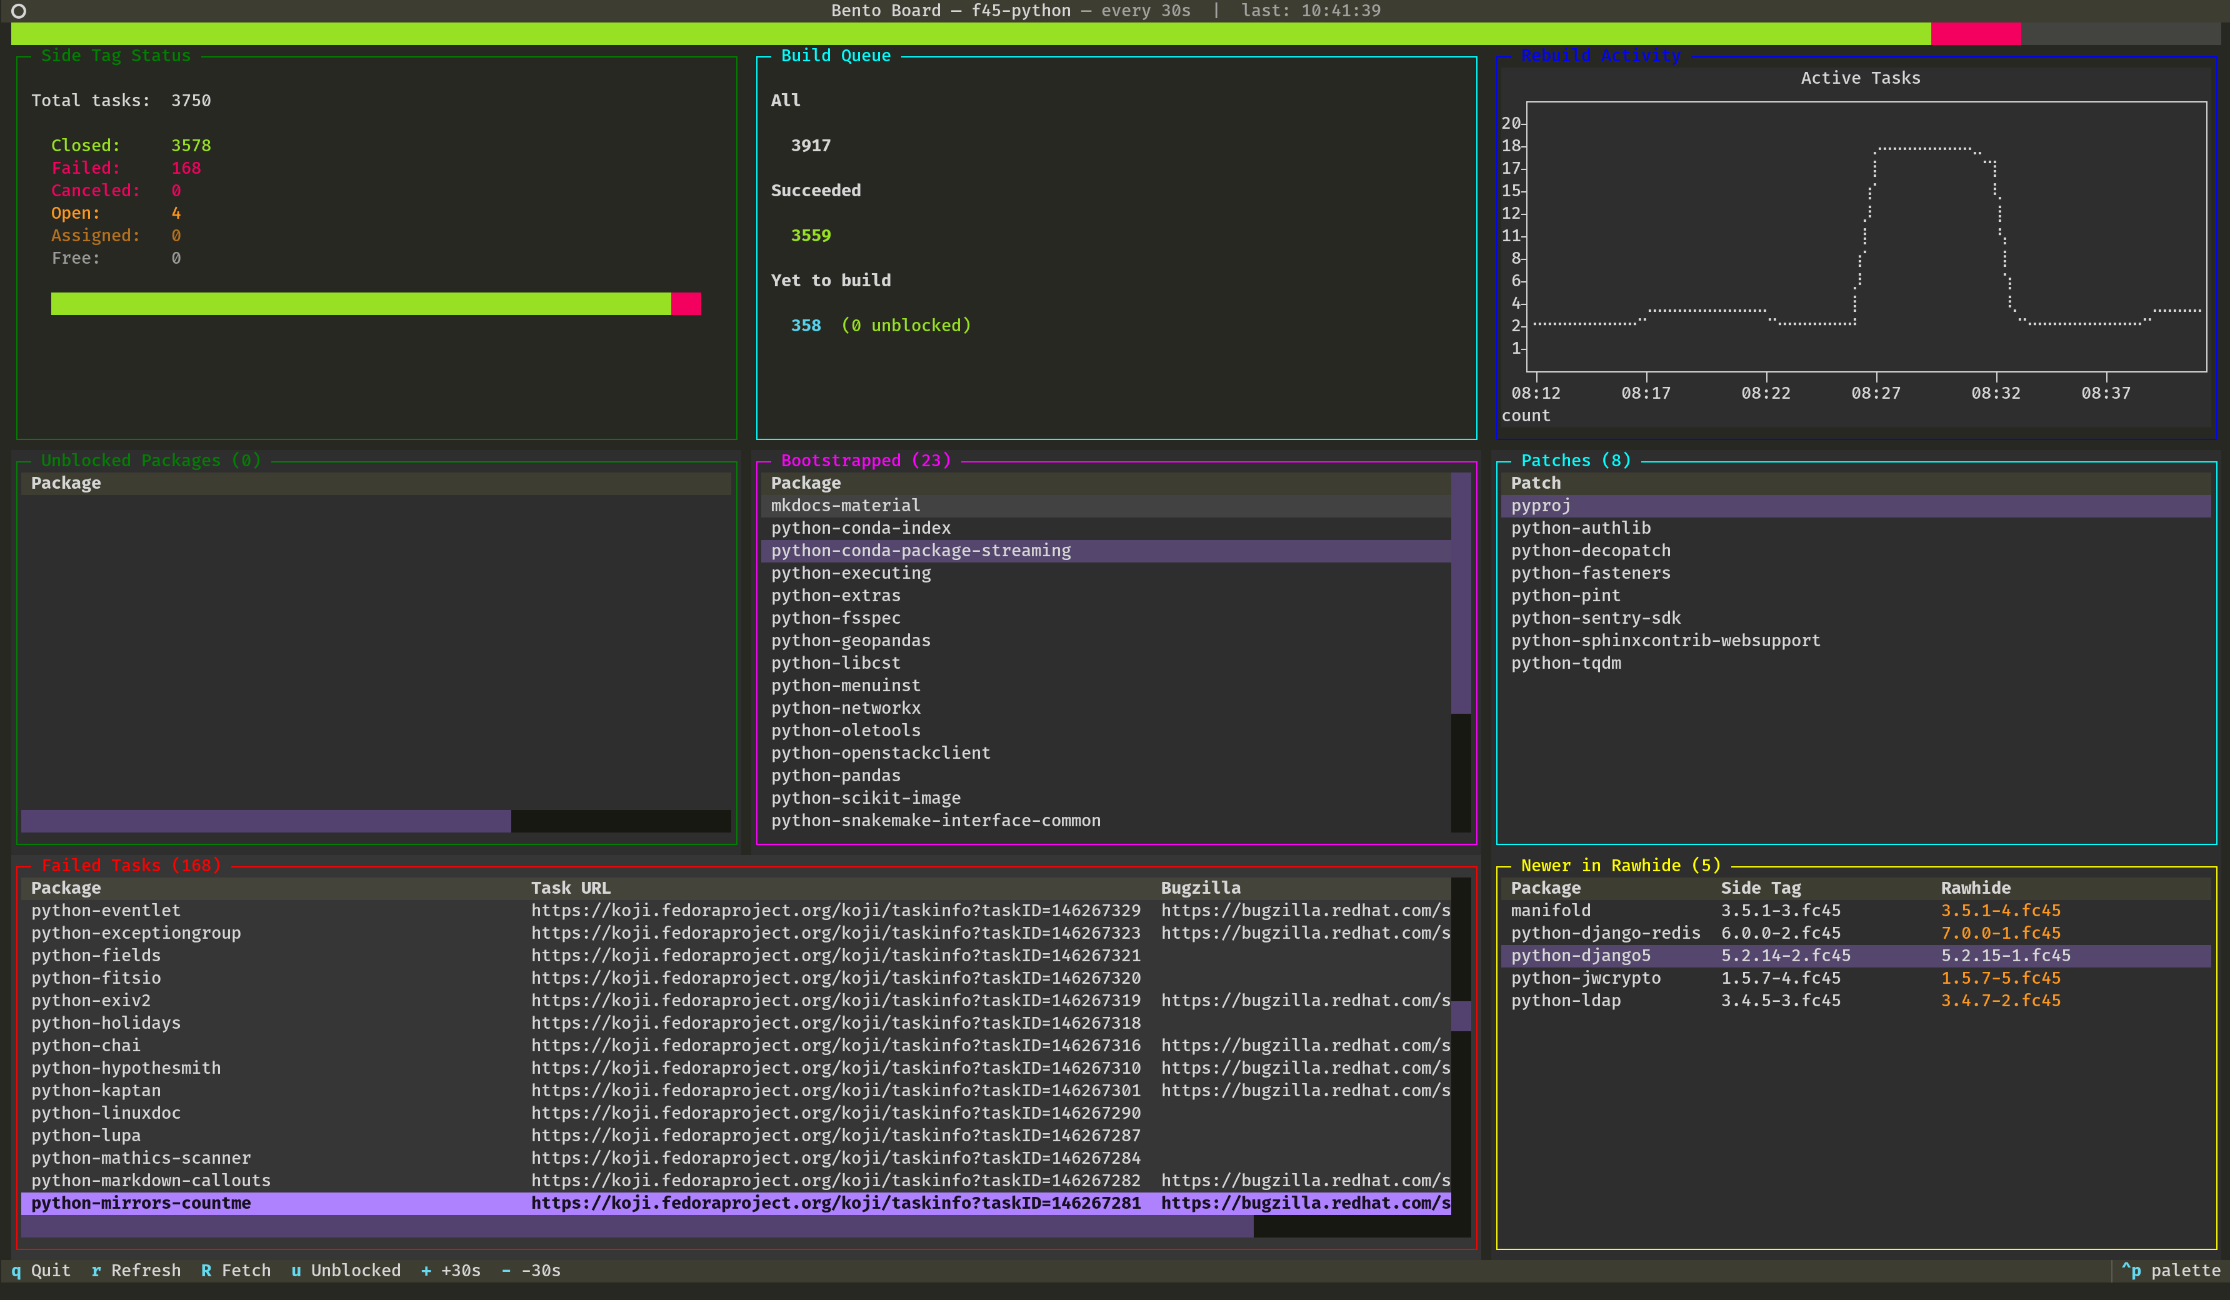Select python-fasteners patch row
The height and width of the screenshot is (1300, 2230).
point(1856,573)
